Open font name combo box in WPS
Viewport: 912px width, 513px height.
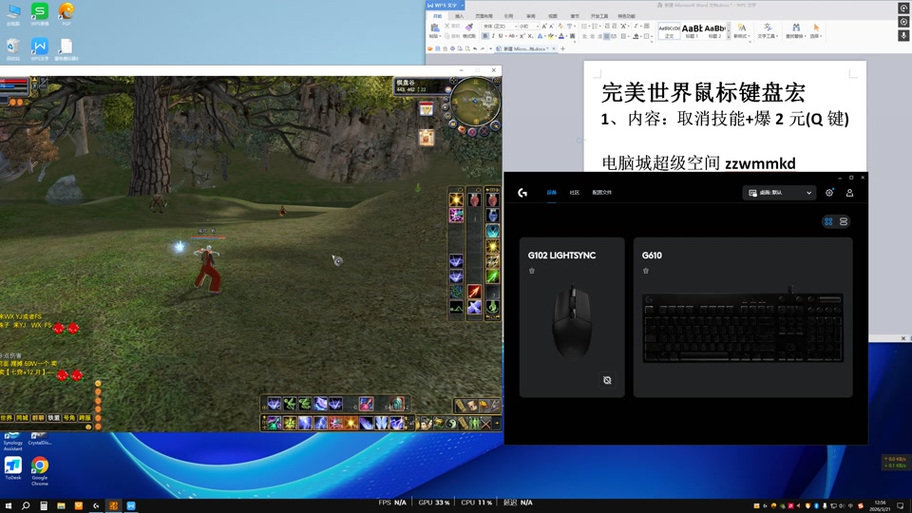pos(500,26)
